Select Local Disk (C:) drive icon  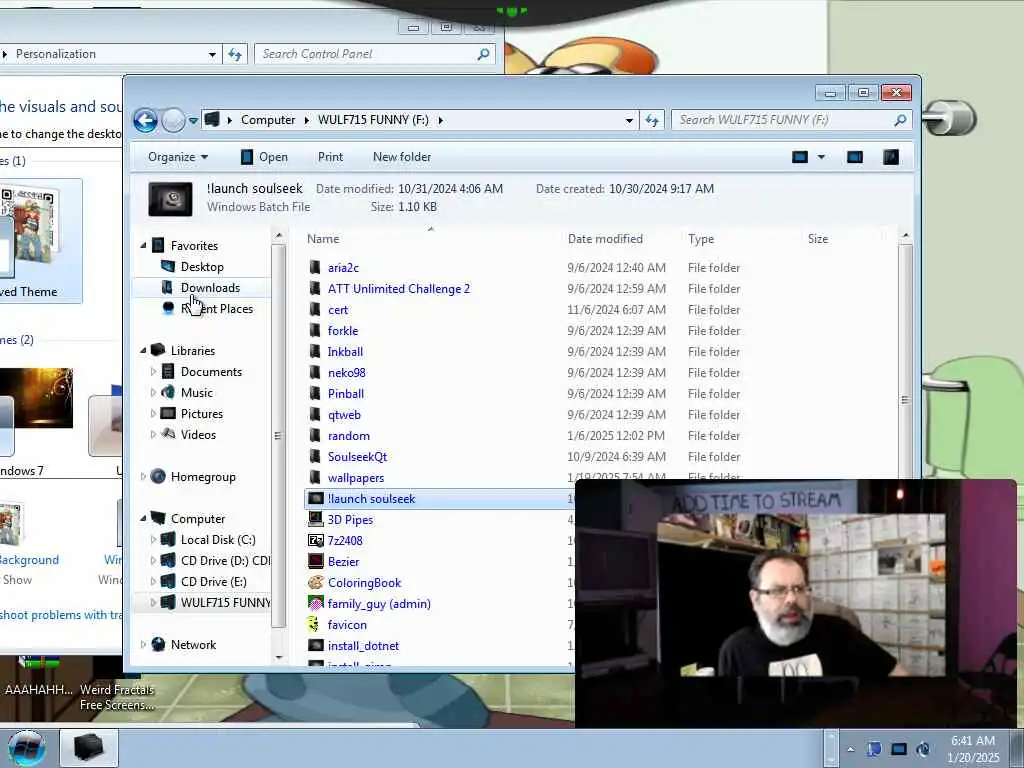168,539
